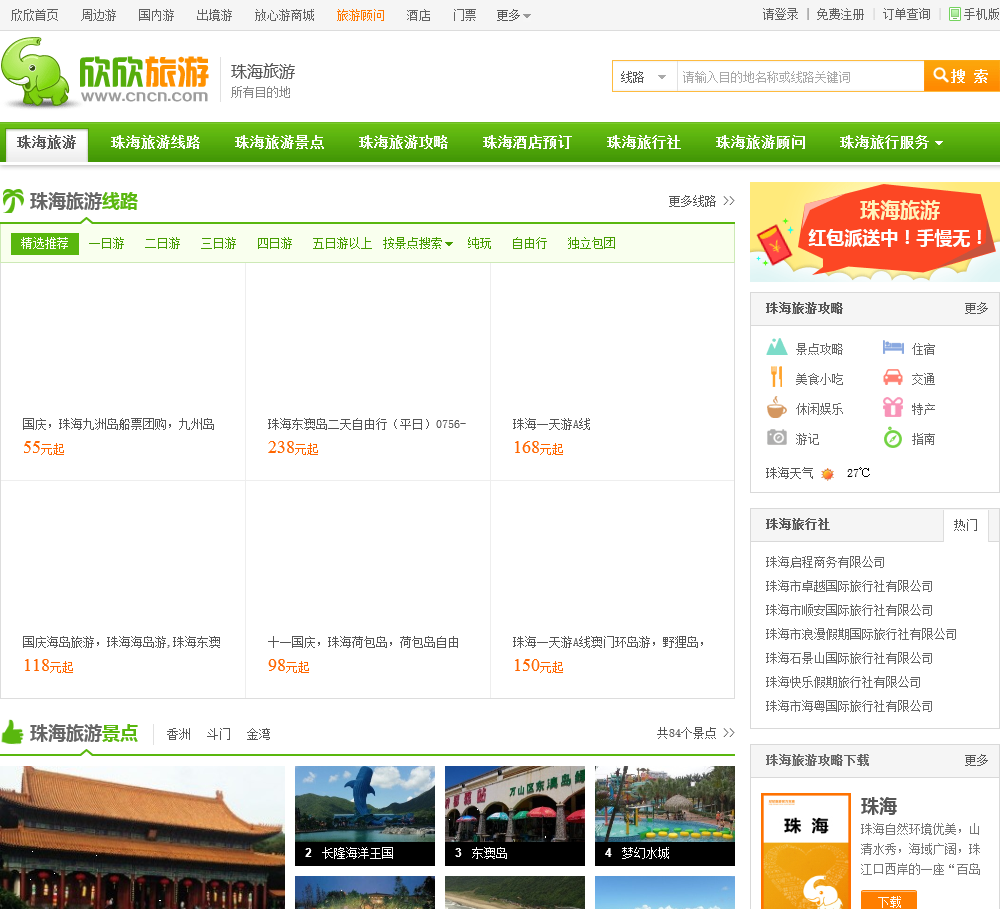Open the 珠海酒店预订 nav tab

527,142
